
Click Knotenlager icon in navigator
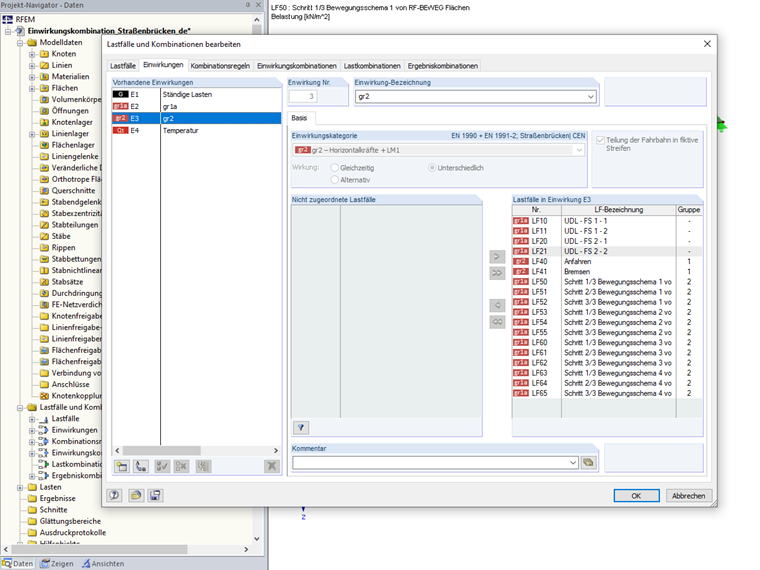(44, 122)
